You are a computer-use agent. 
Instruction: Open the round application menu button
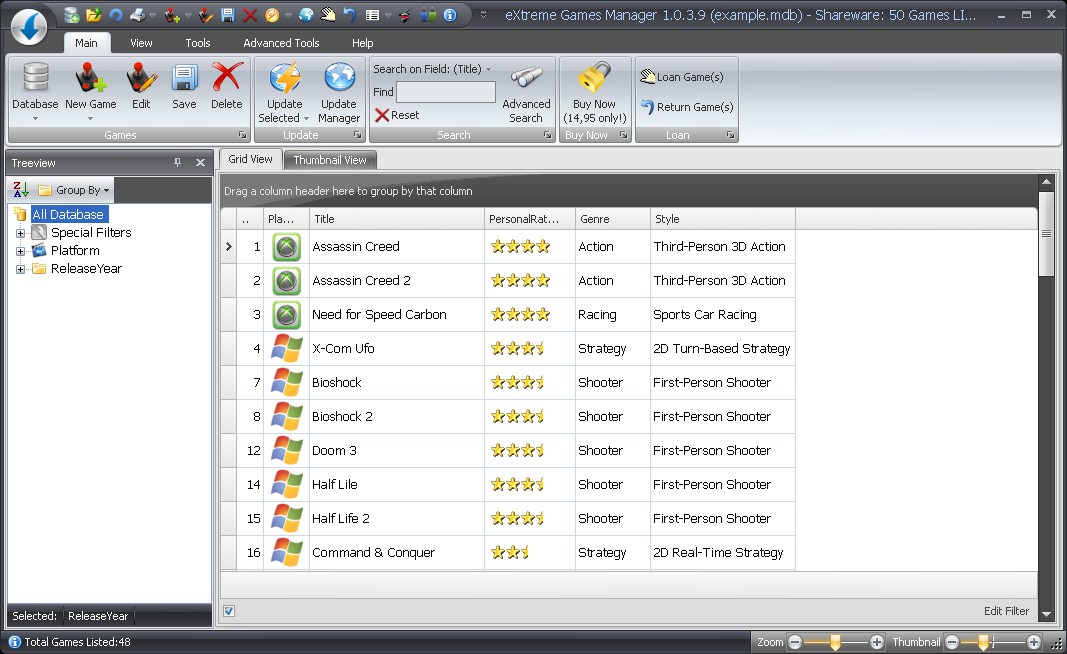click(x=29, y=27)
